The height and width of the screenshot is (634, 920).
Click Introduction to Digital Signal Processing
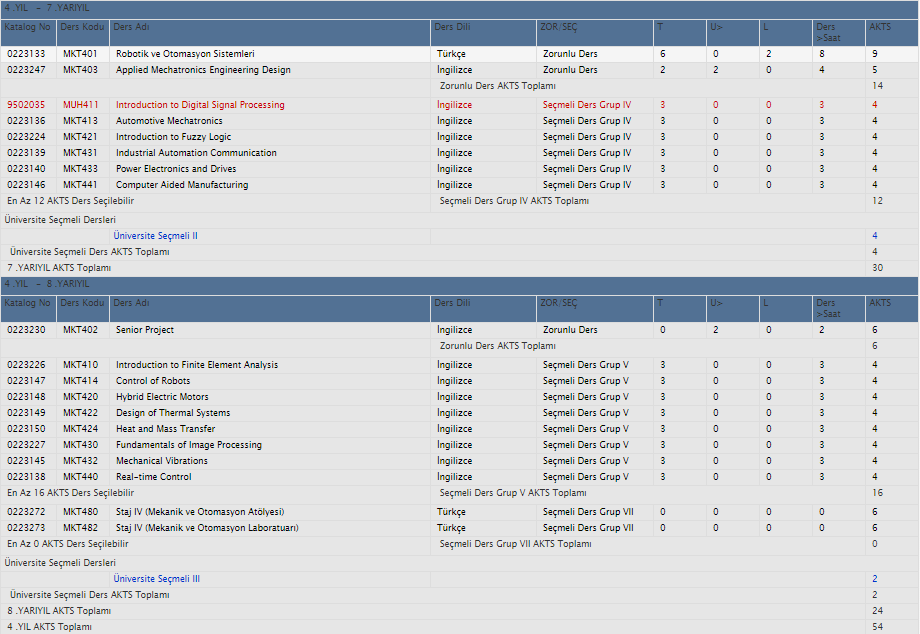point(200,105)
